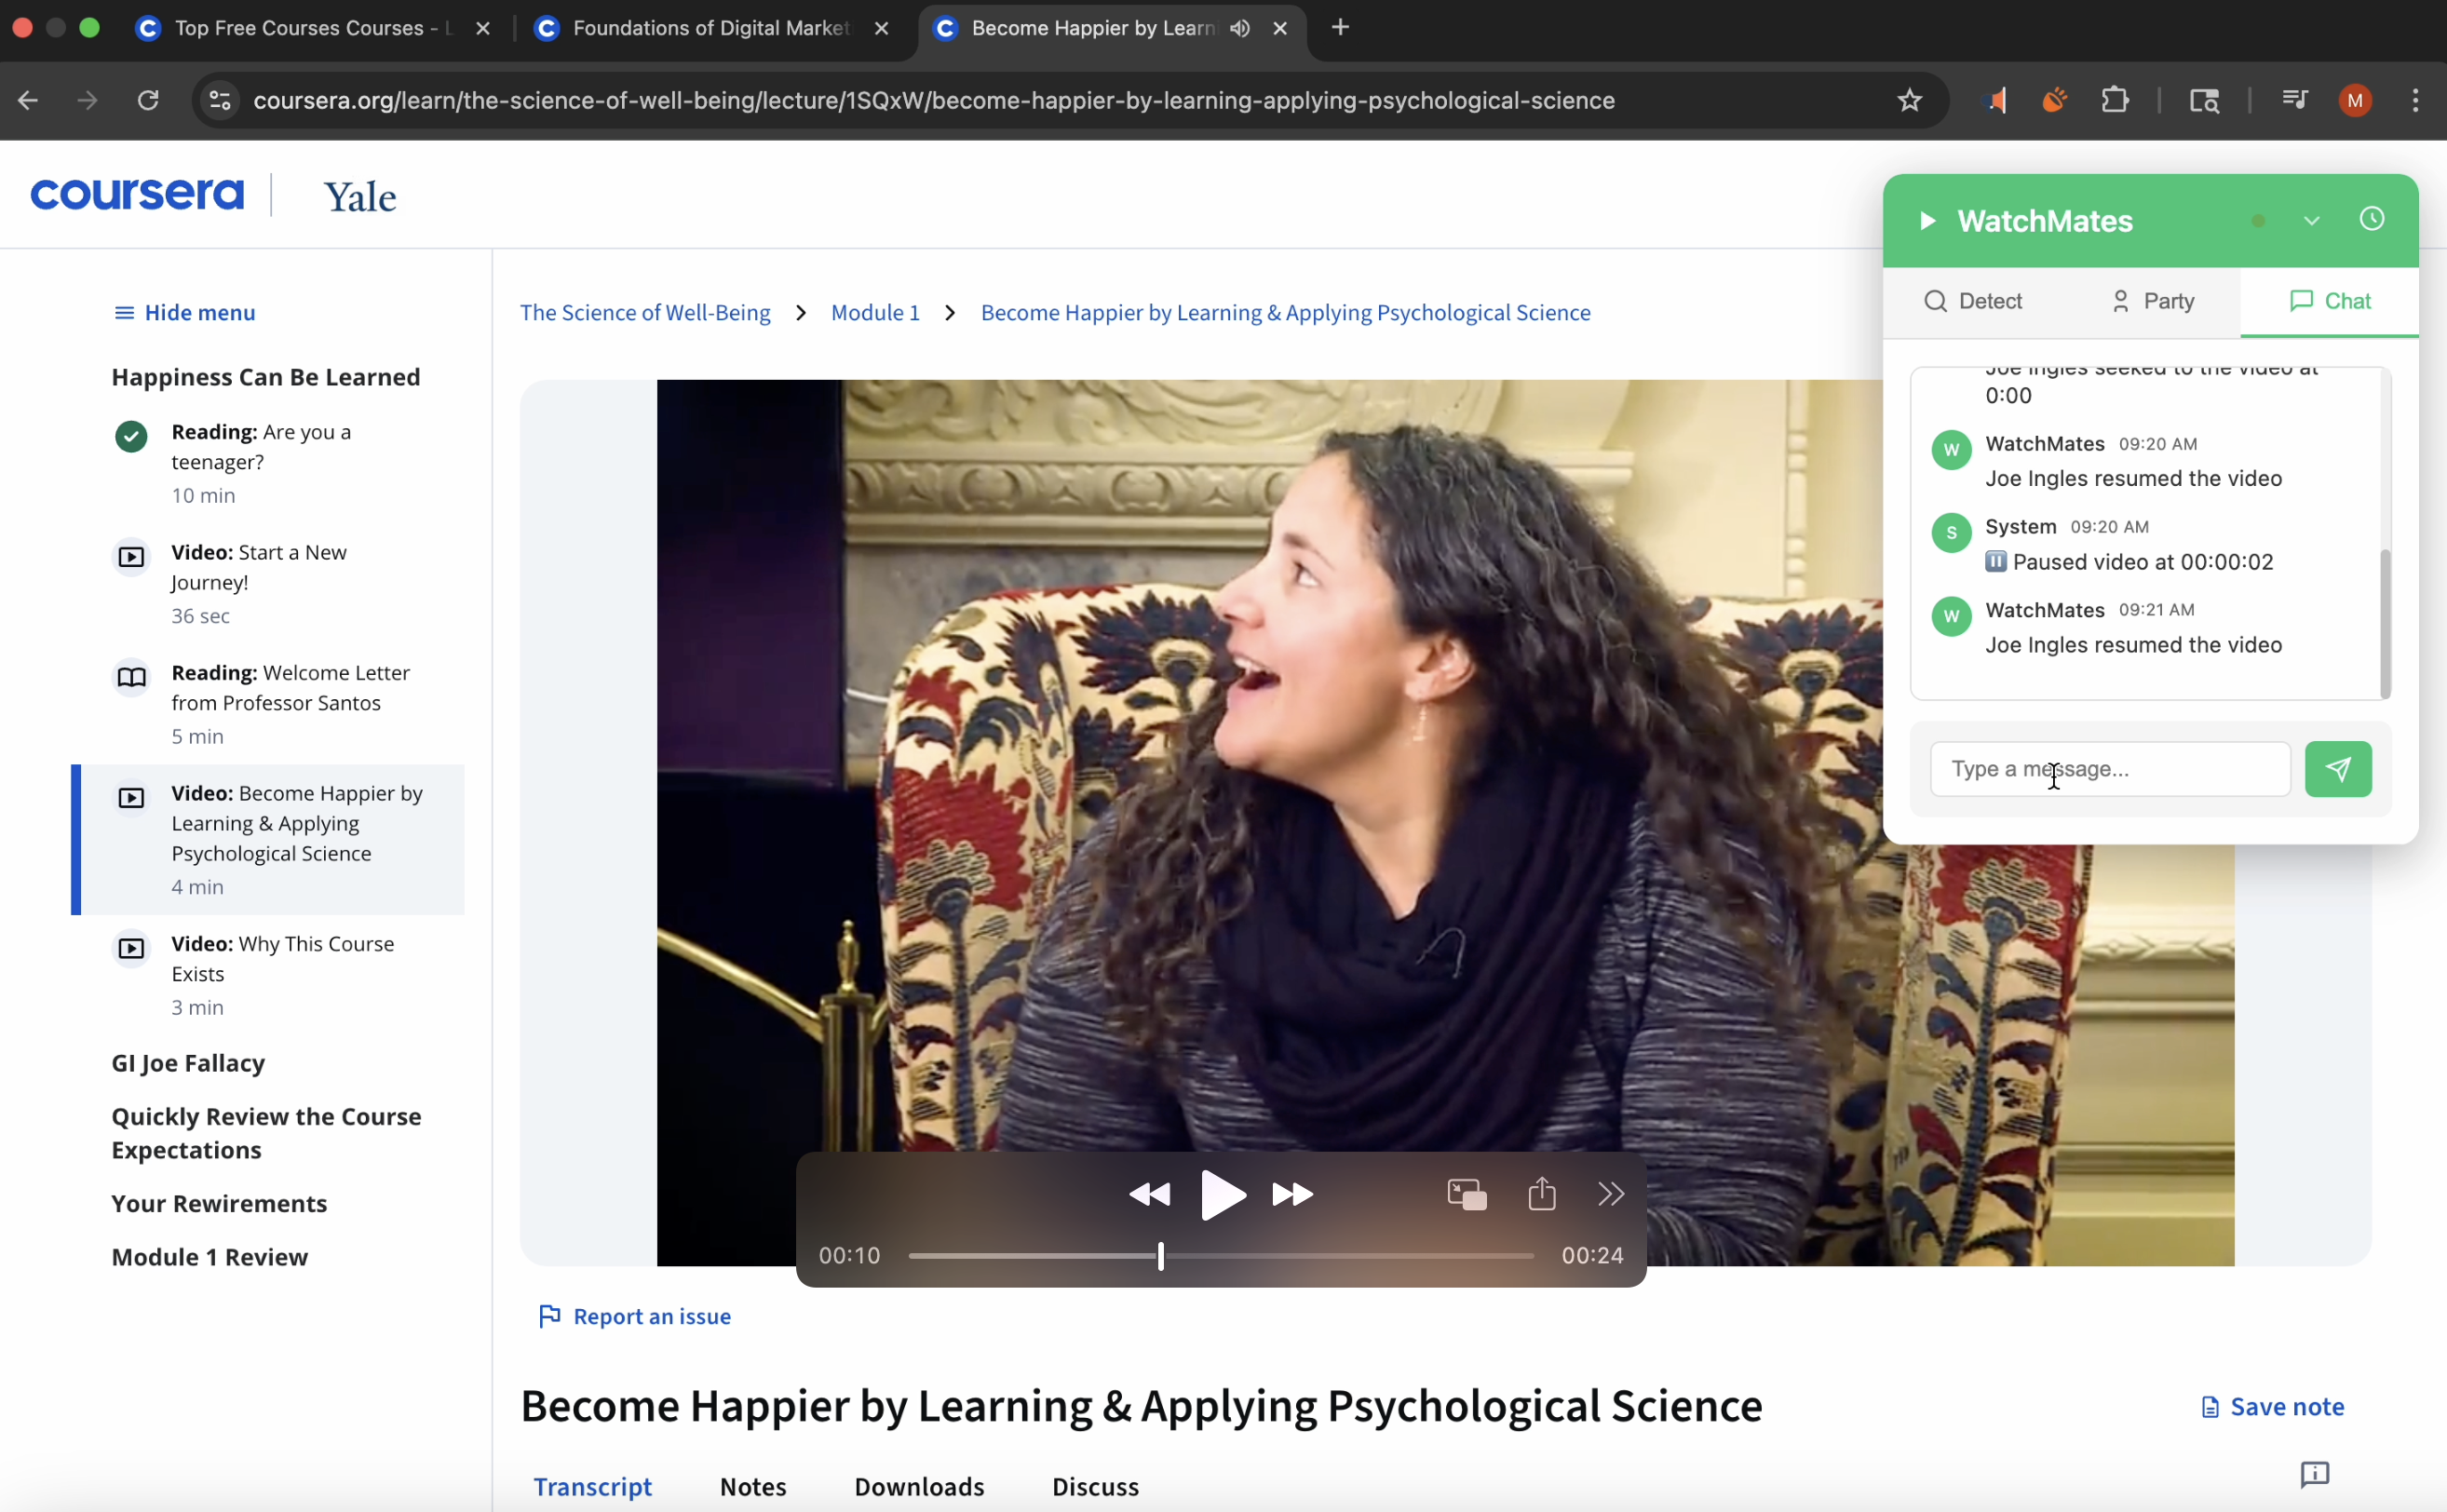Rewind the video

tap(1149, 1194)
